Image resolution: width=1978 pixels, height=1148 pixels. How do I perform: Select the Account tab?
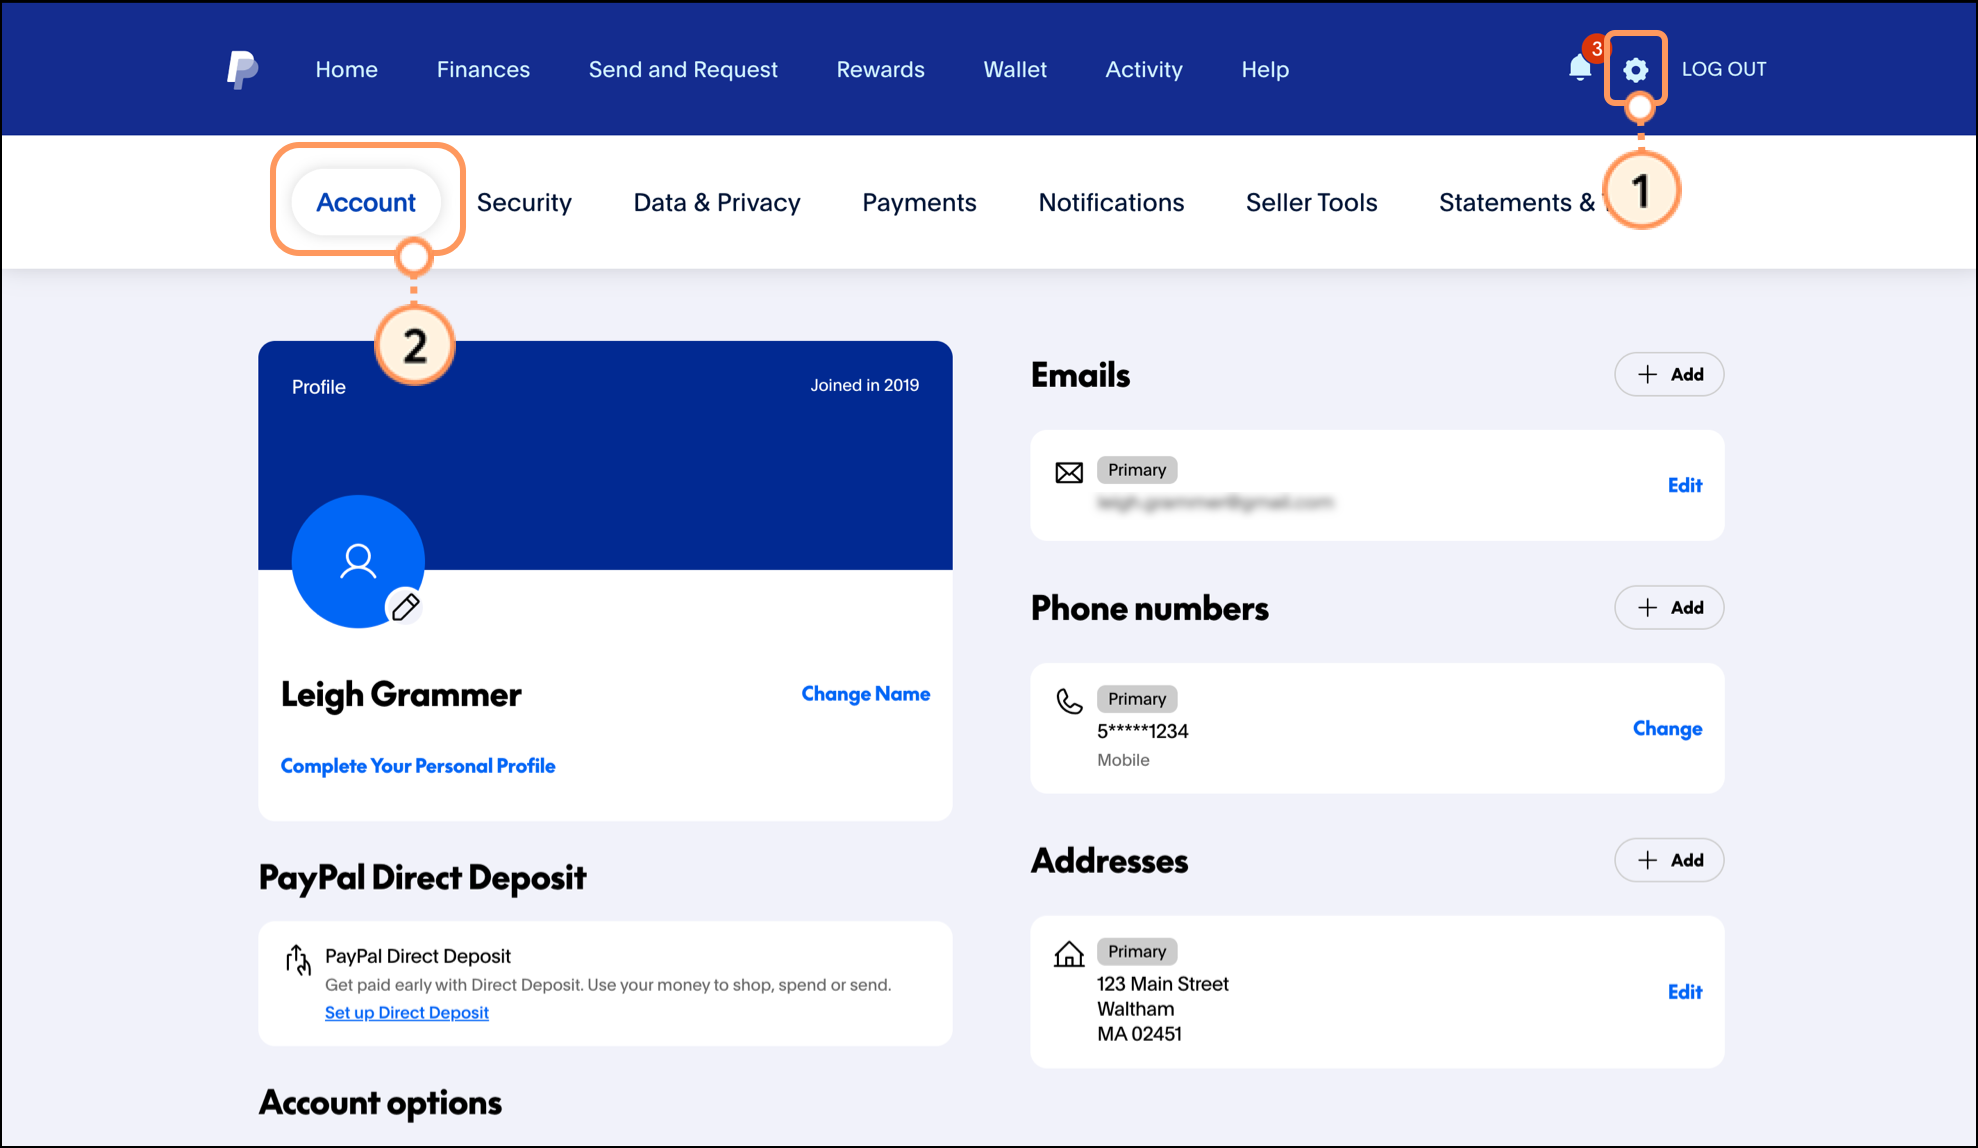click(x=366, y=202)
